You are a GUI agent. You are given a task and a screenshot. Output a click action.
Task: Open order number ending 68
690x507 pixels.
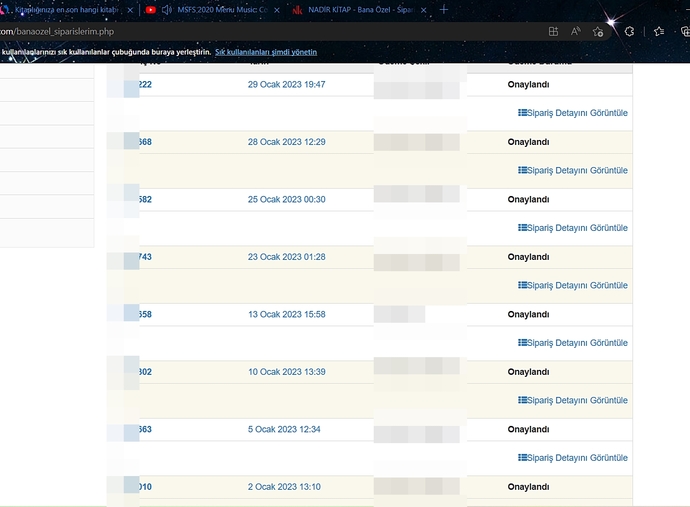click(x=145, y=142)
